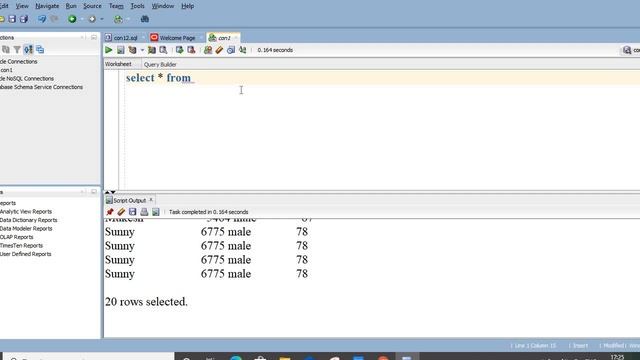Switch to the Query Builder sub-tab

click(x=160, y=64)
